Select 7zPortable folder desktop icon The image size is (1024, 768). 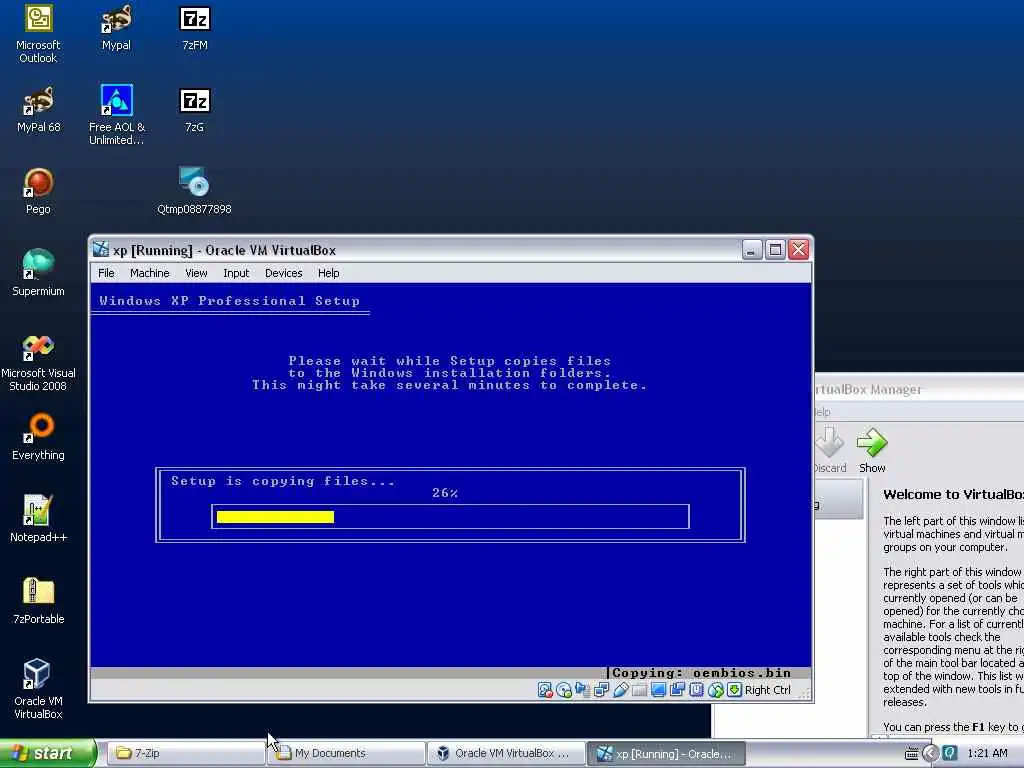(38, 601)
